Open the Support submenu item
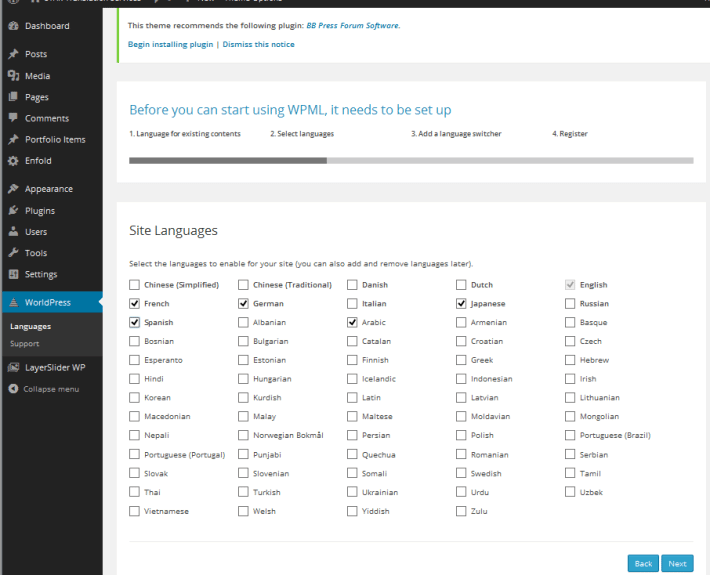Image resolution: width=710 pixels, height=575 pixels. click(x=24, y=344)
